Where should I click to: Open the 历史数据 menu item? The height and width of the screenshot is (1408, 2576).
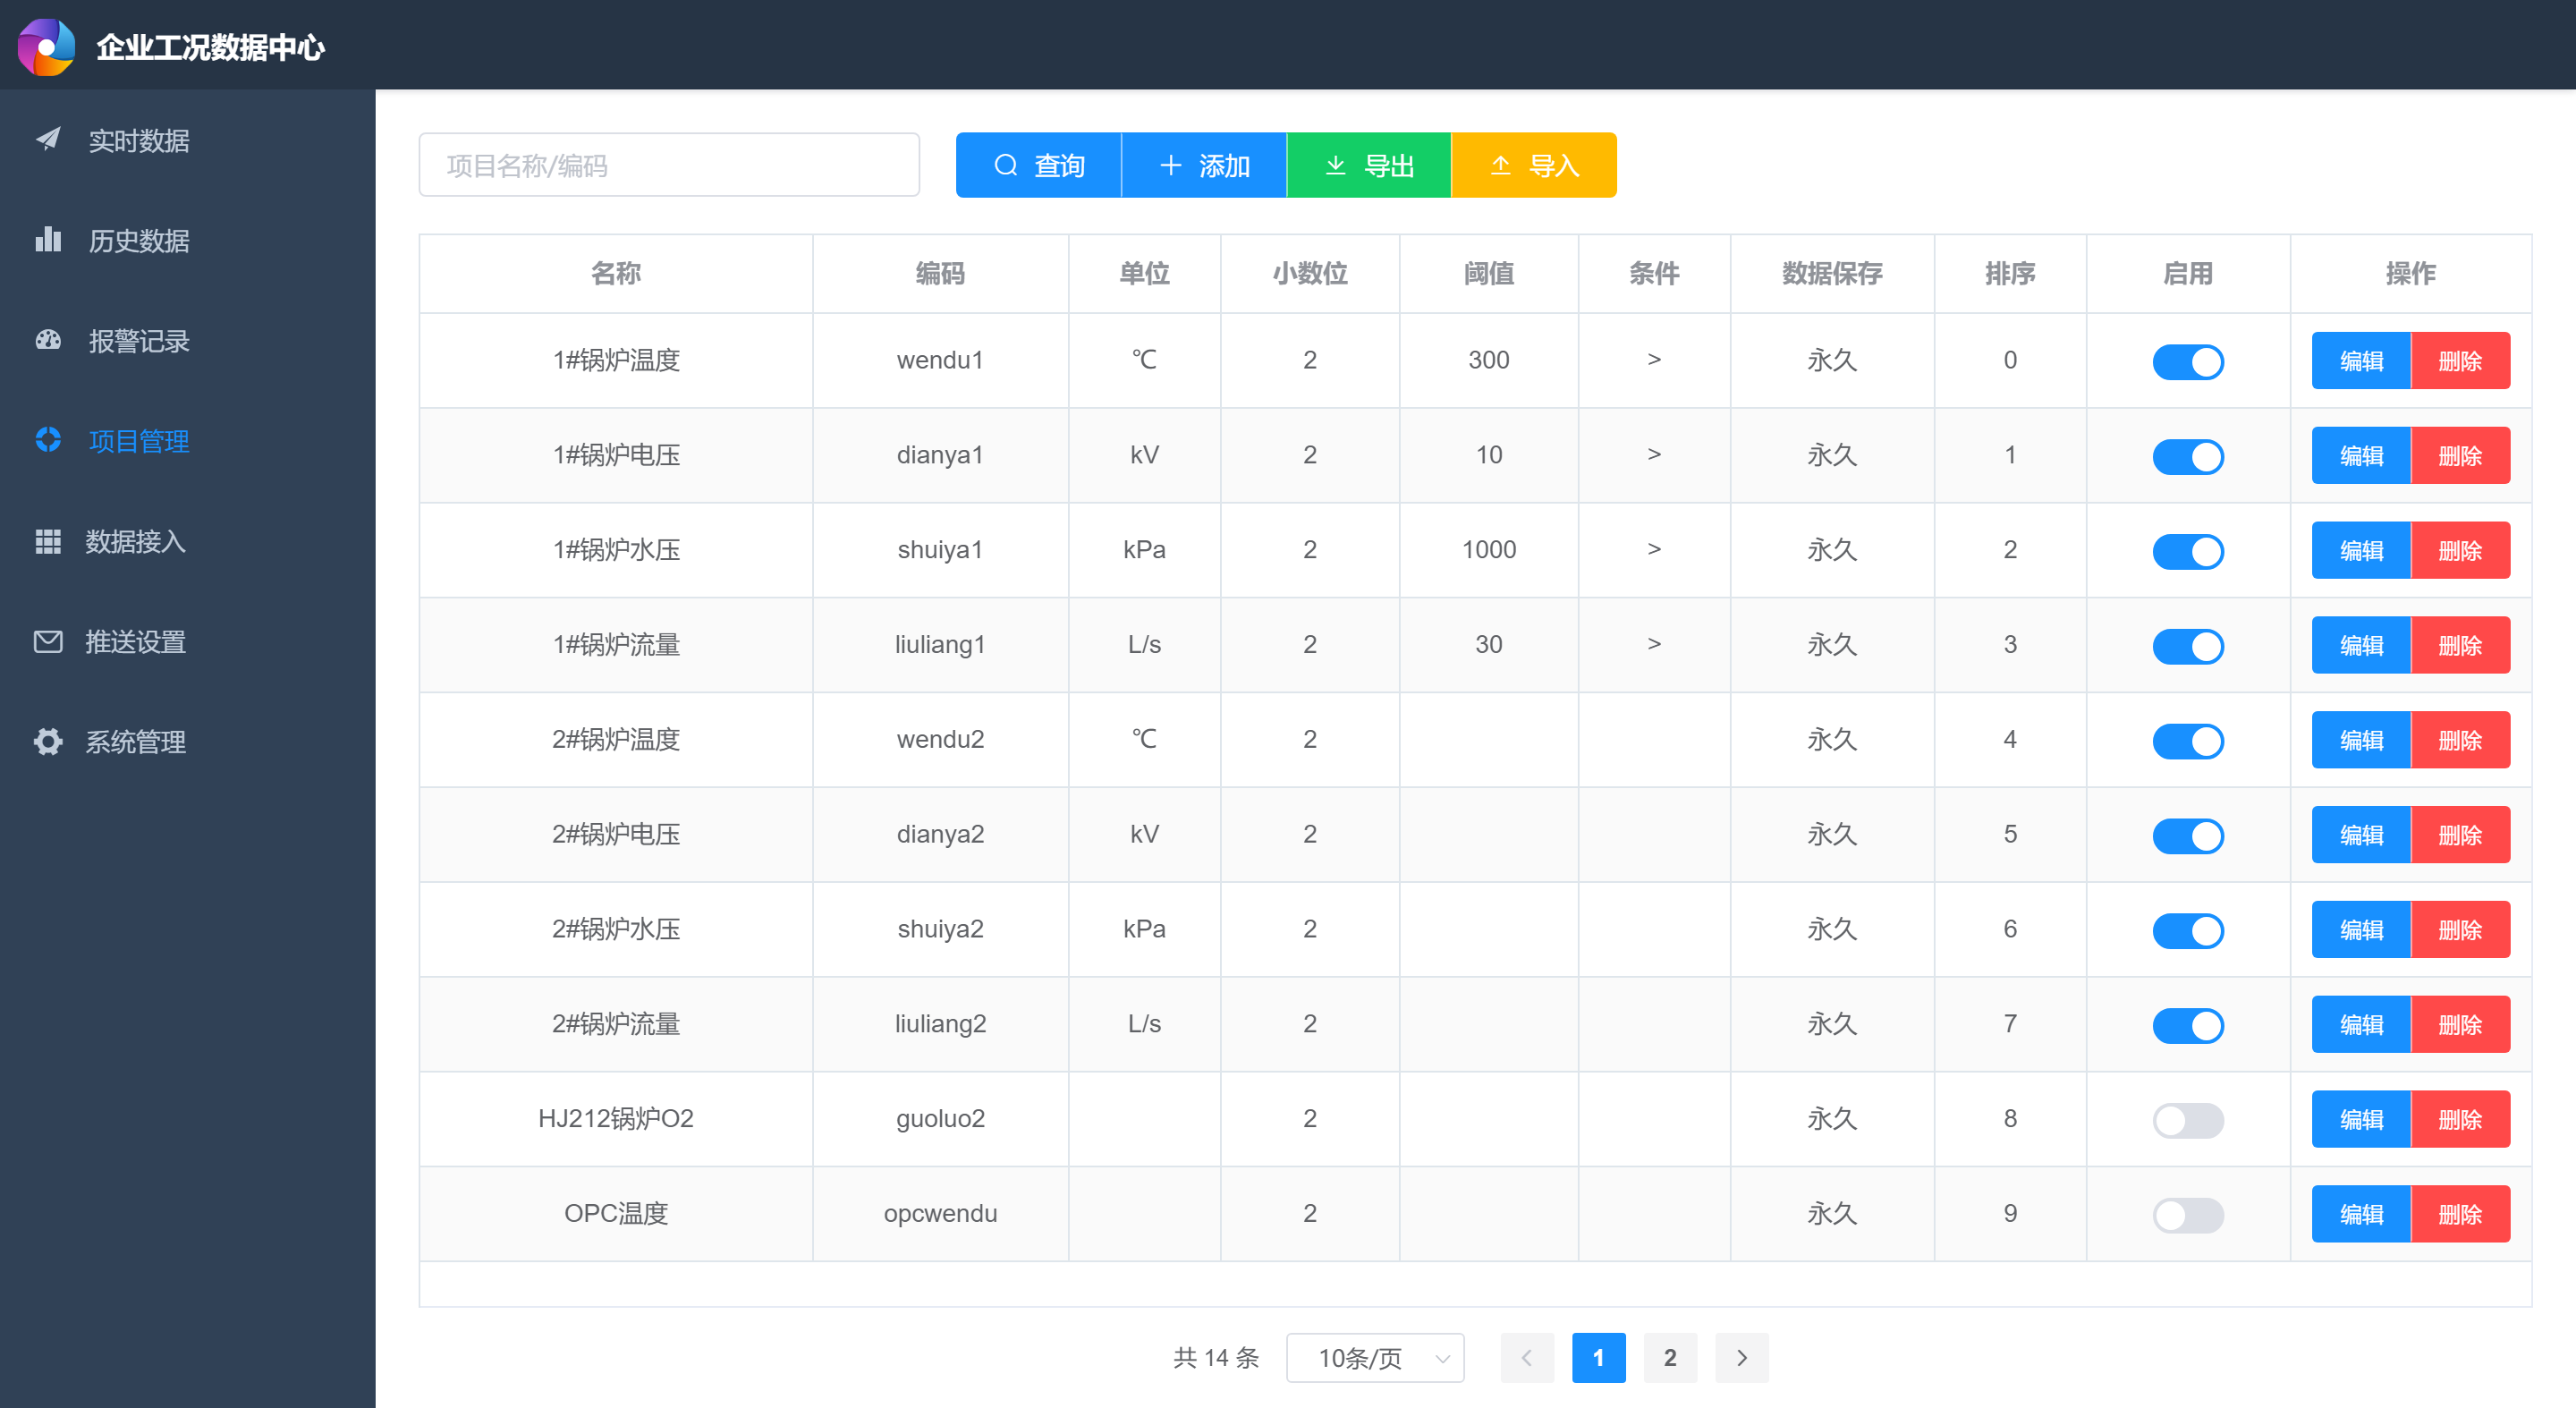[188, 240]
